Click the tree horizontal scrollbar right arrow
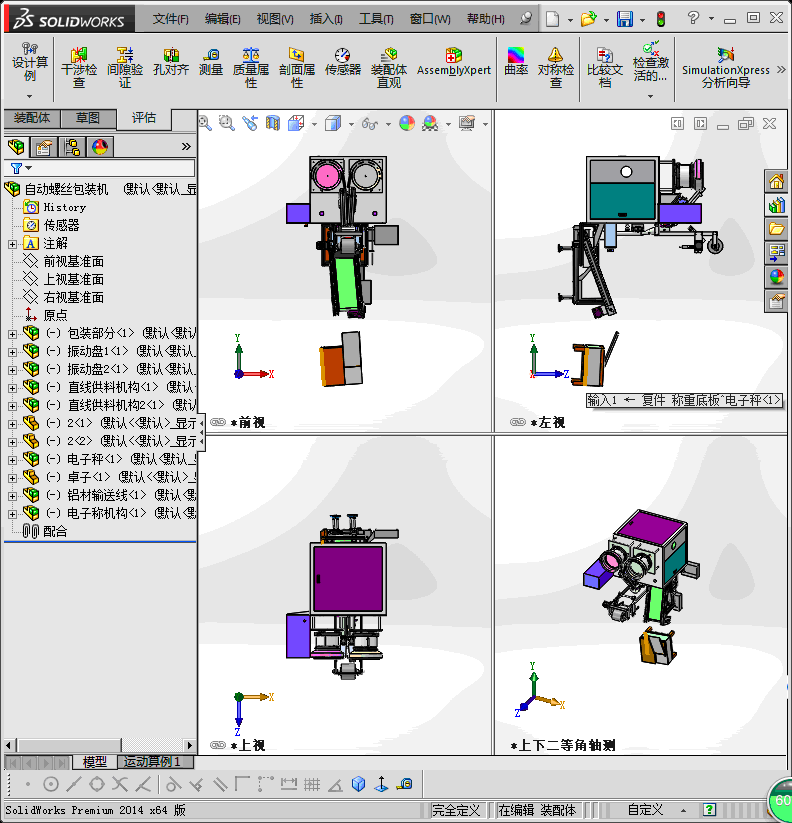 [x=189, y=745]
